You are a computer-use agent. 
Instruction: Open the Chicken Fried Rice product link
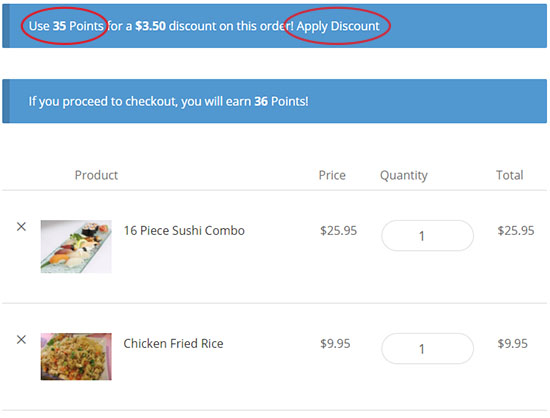coord(173,343)
